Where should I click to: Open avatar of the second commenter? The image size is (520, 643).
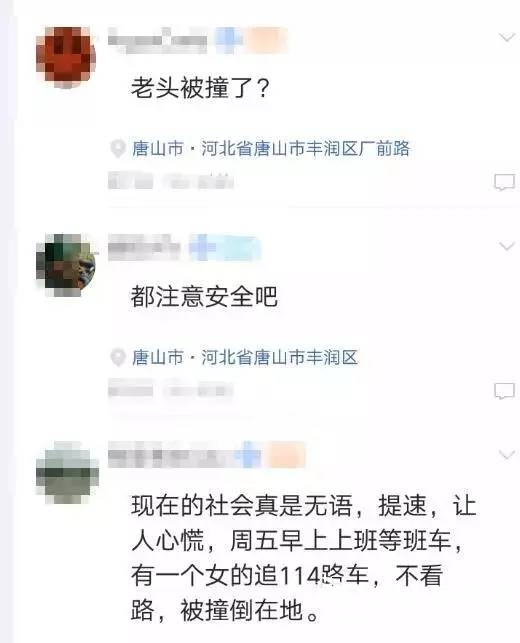pos(66,265)
